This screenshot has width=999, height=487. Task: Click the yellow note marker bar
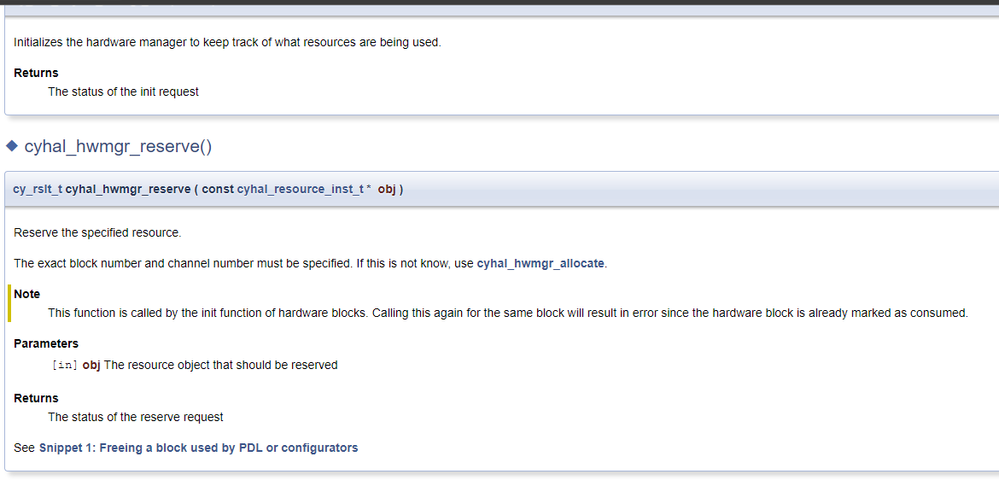[x=9, y=304]
